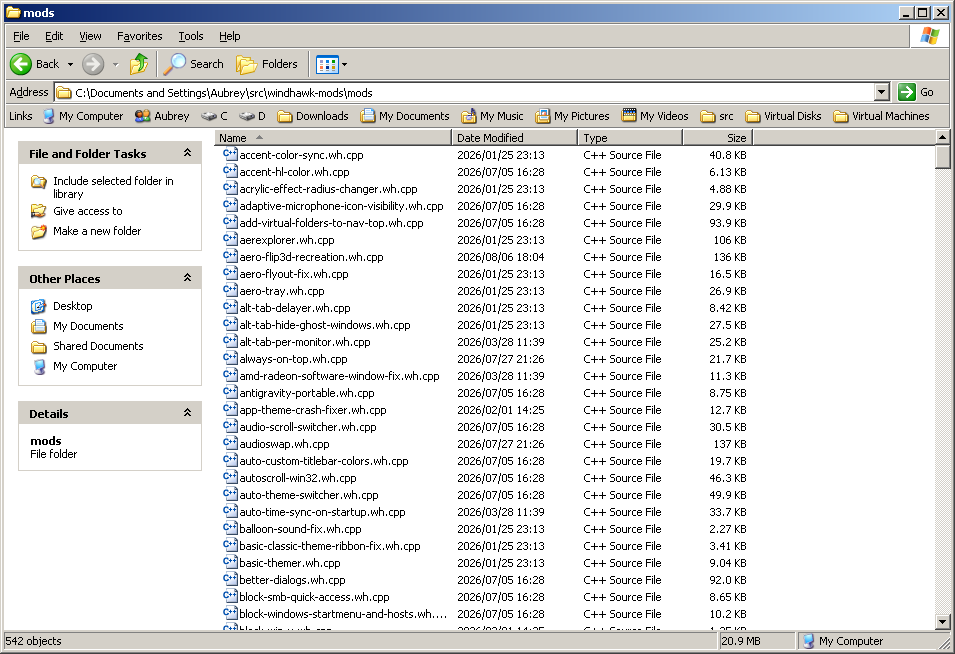Collapse Other Places panel
The image size is (955, 654).
pyautogui.click(x=188, y=278)
